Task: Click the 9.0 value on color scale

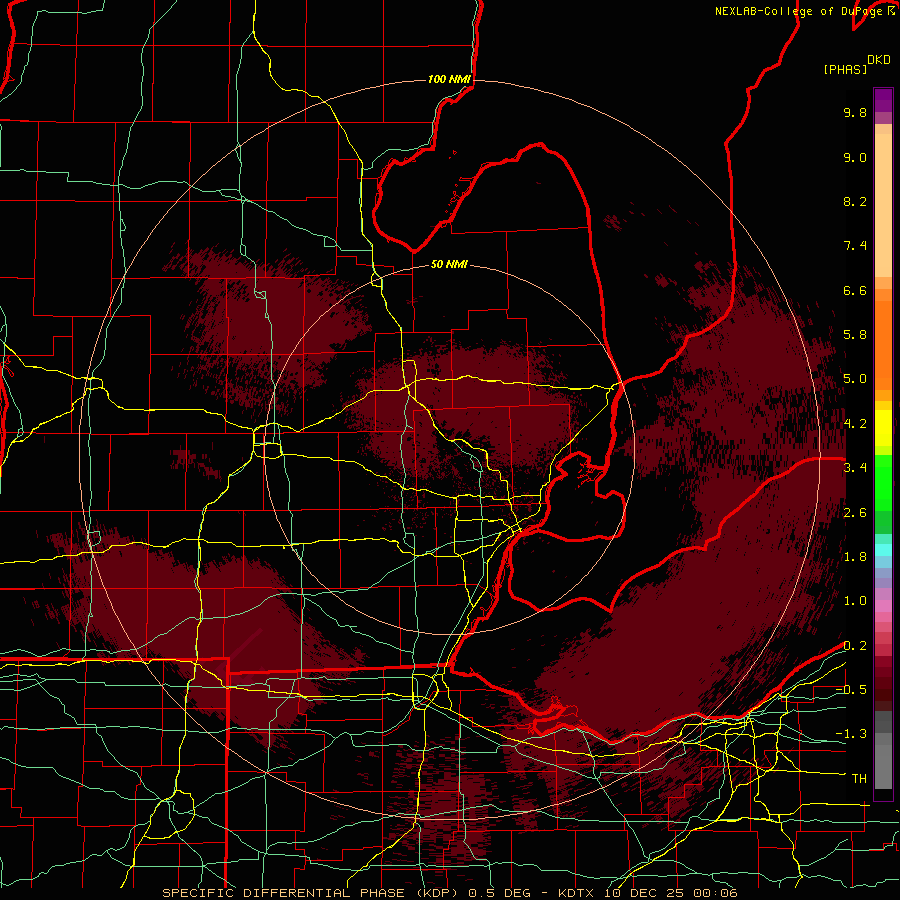Action: coord(855,157)
